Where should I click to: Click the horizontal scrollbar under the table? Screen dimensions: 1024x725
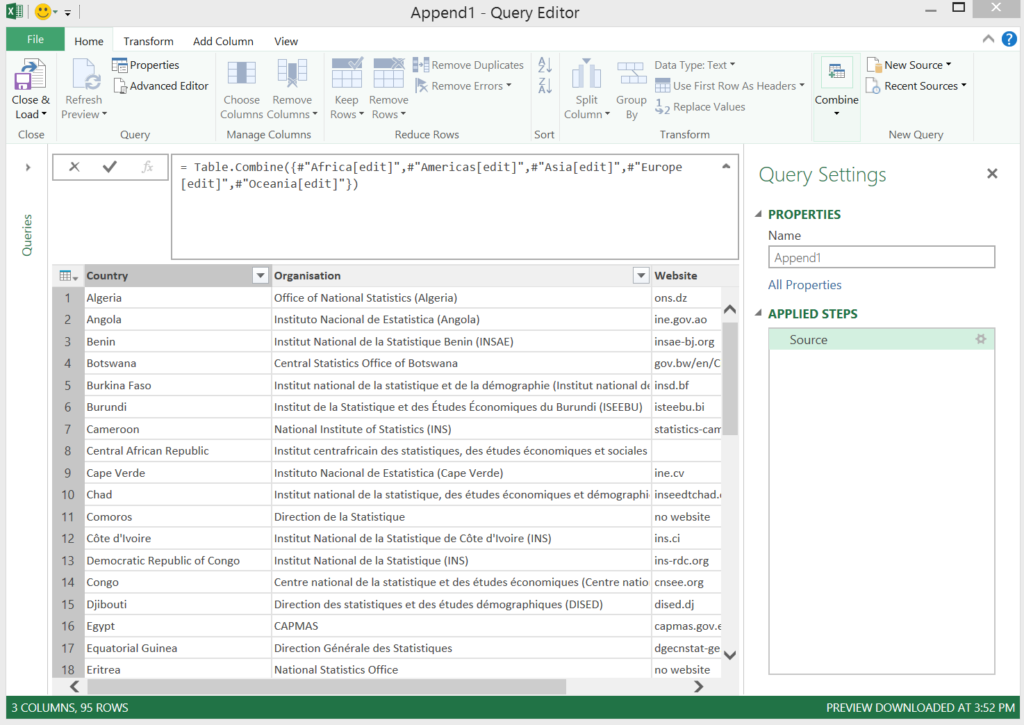click(326, 687)
